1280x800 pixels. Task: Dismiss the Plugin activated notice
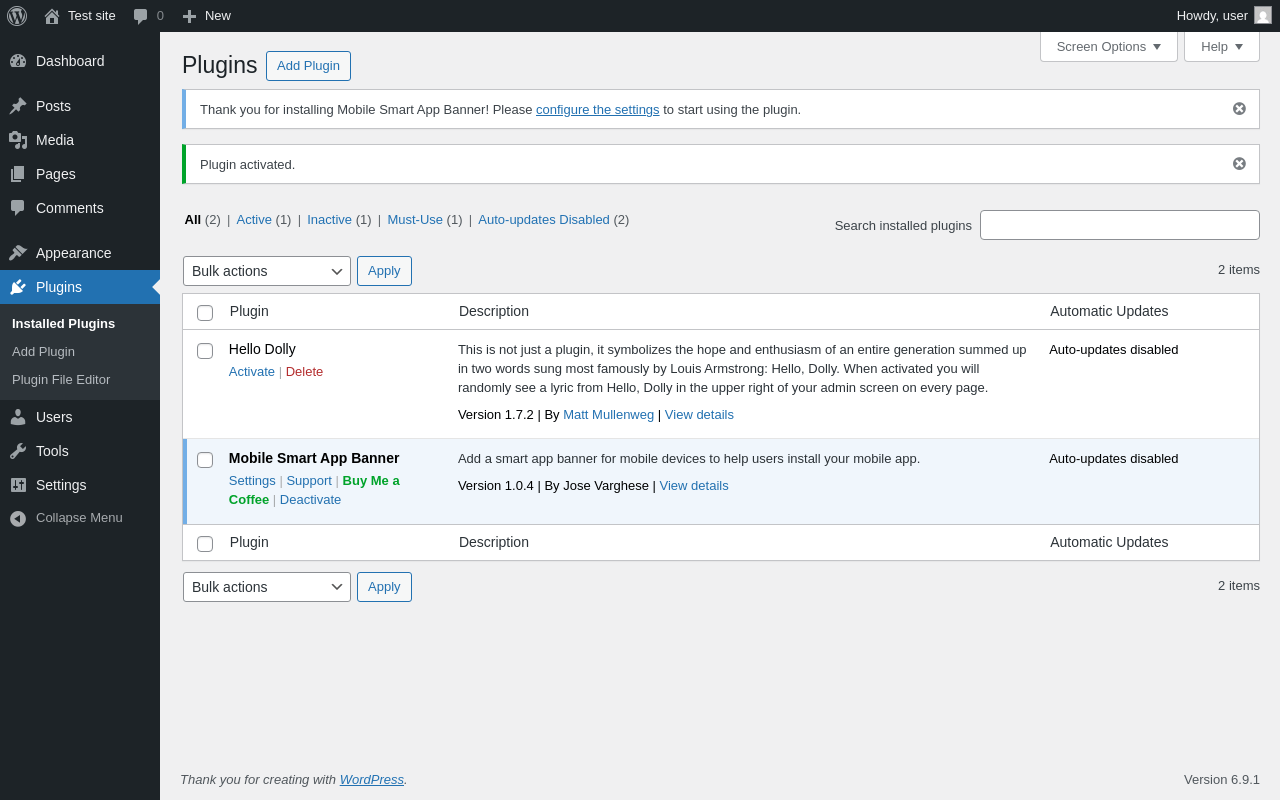tap(1239, 164)
